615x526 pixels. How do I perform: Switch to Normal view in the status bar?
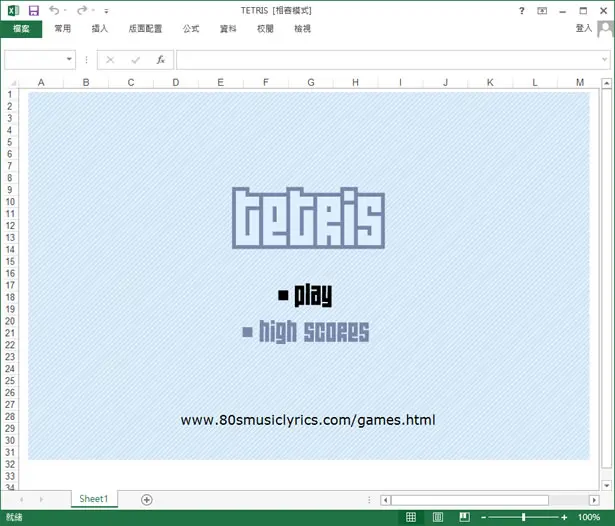pos(411,517)
